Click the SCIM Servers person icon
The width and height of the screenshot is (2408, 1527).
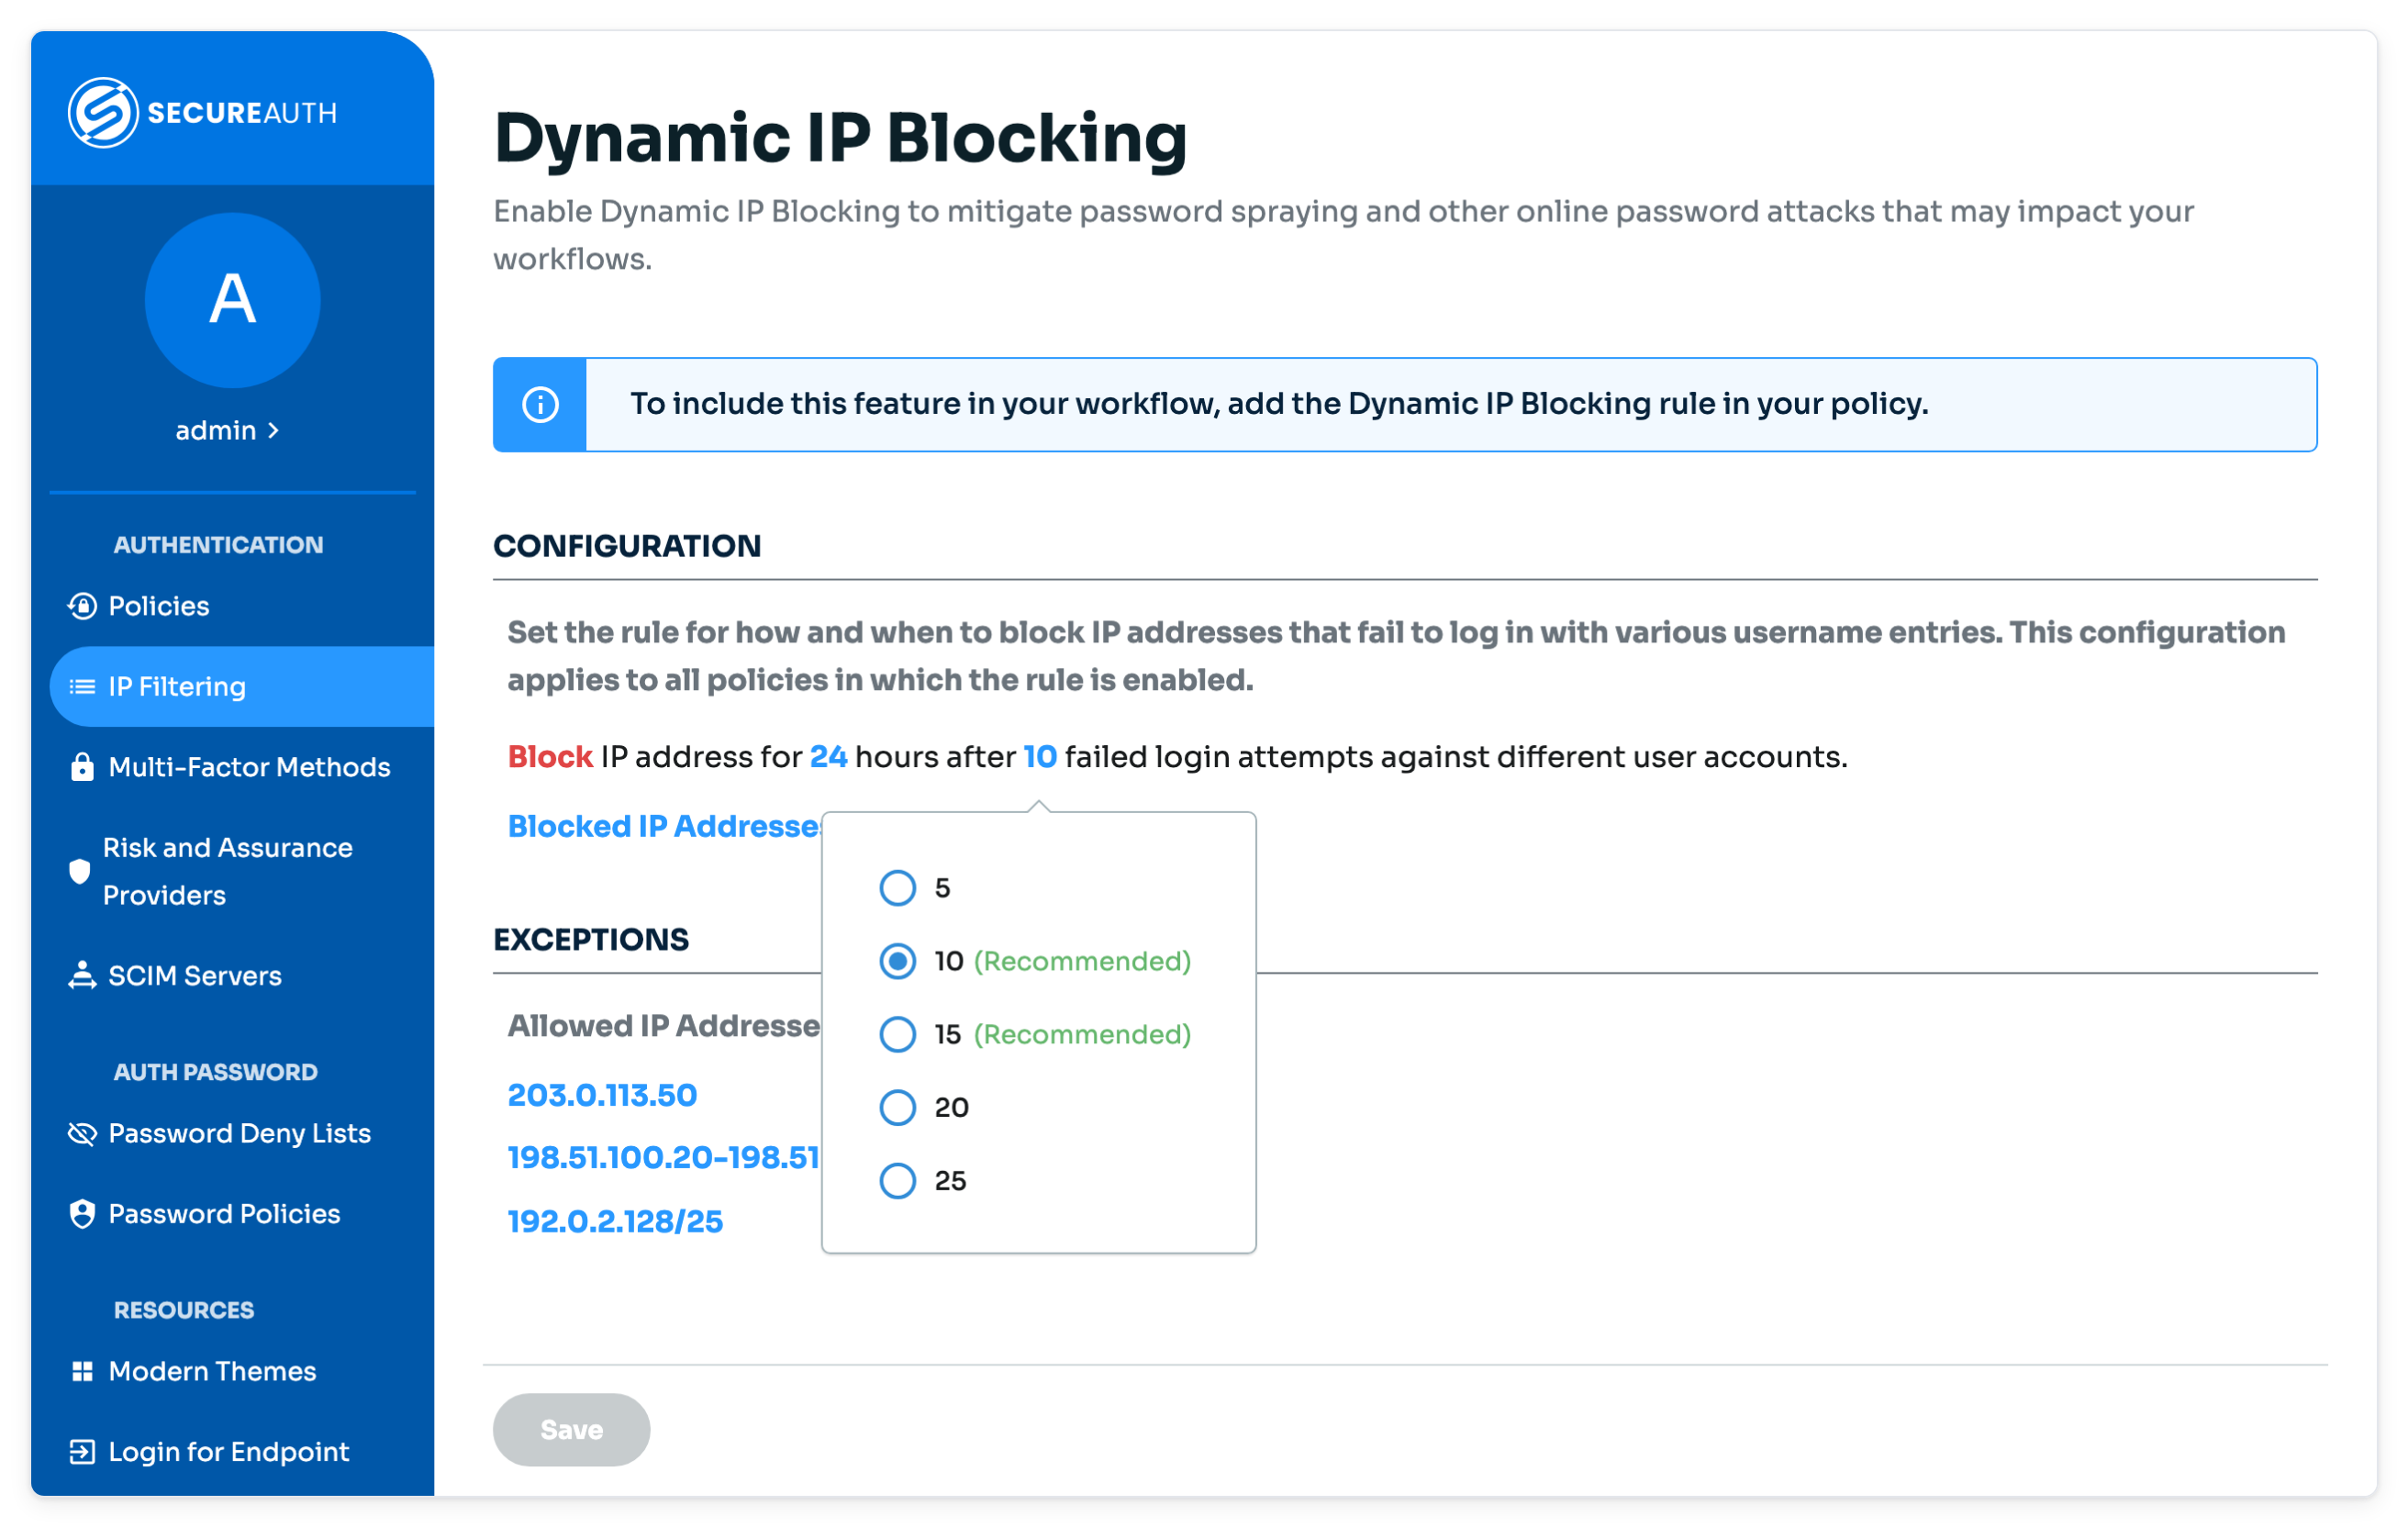[82, 976]
